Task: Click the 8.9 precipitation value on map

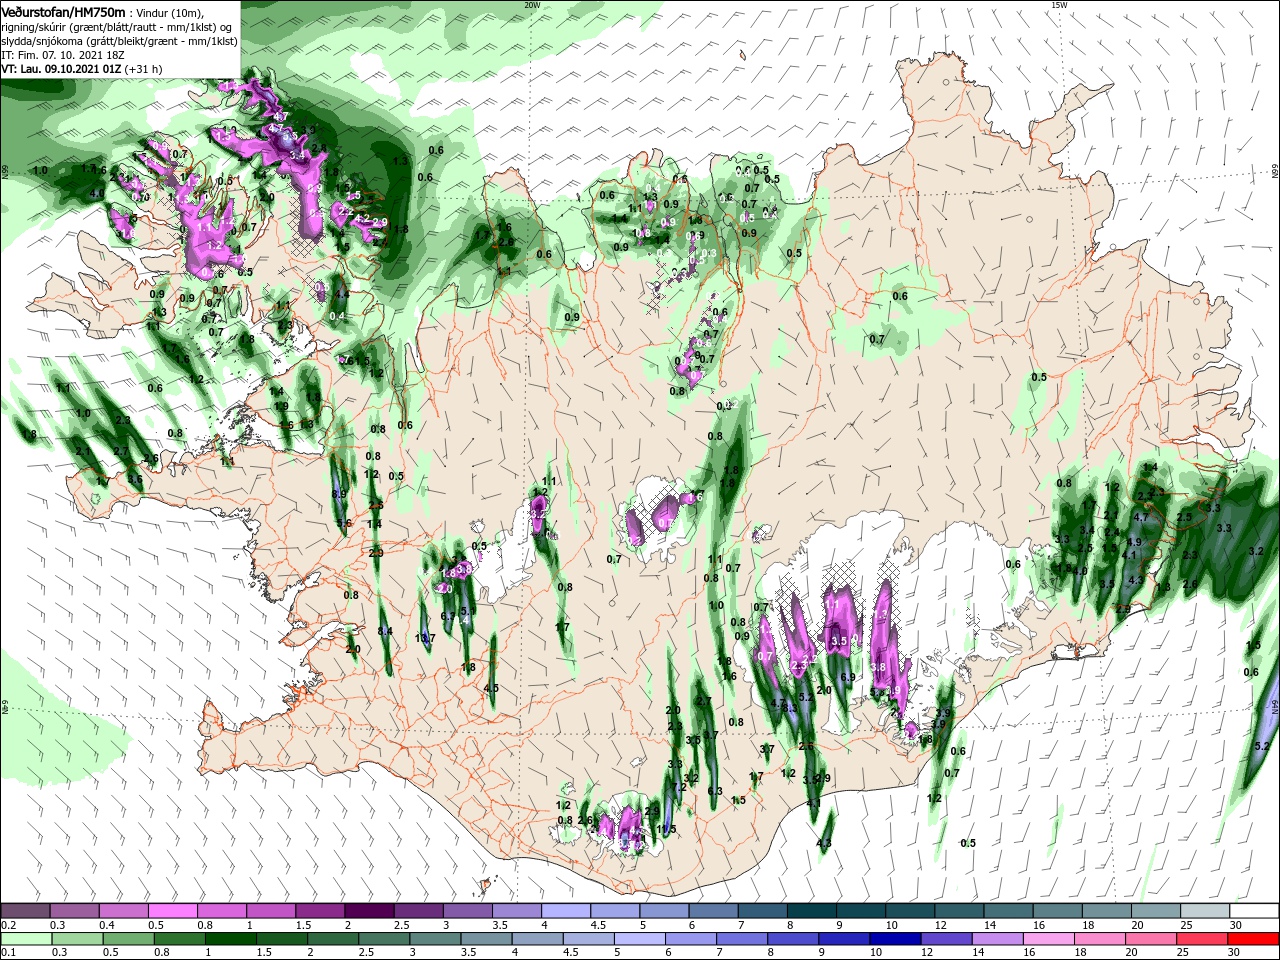Action: 339,494
